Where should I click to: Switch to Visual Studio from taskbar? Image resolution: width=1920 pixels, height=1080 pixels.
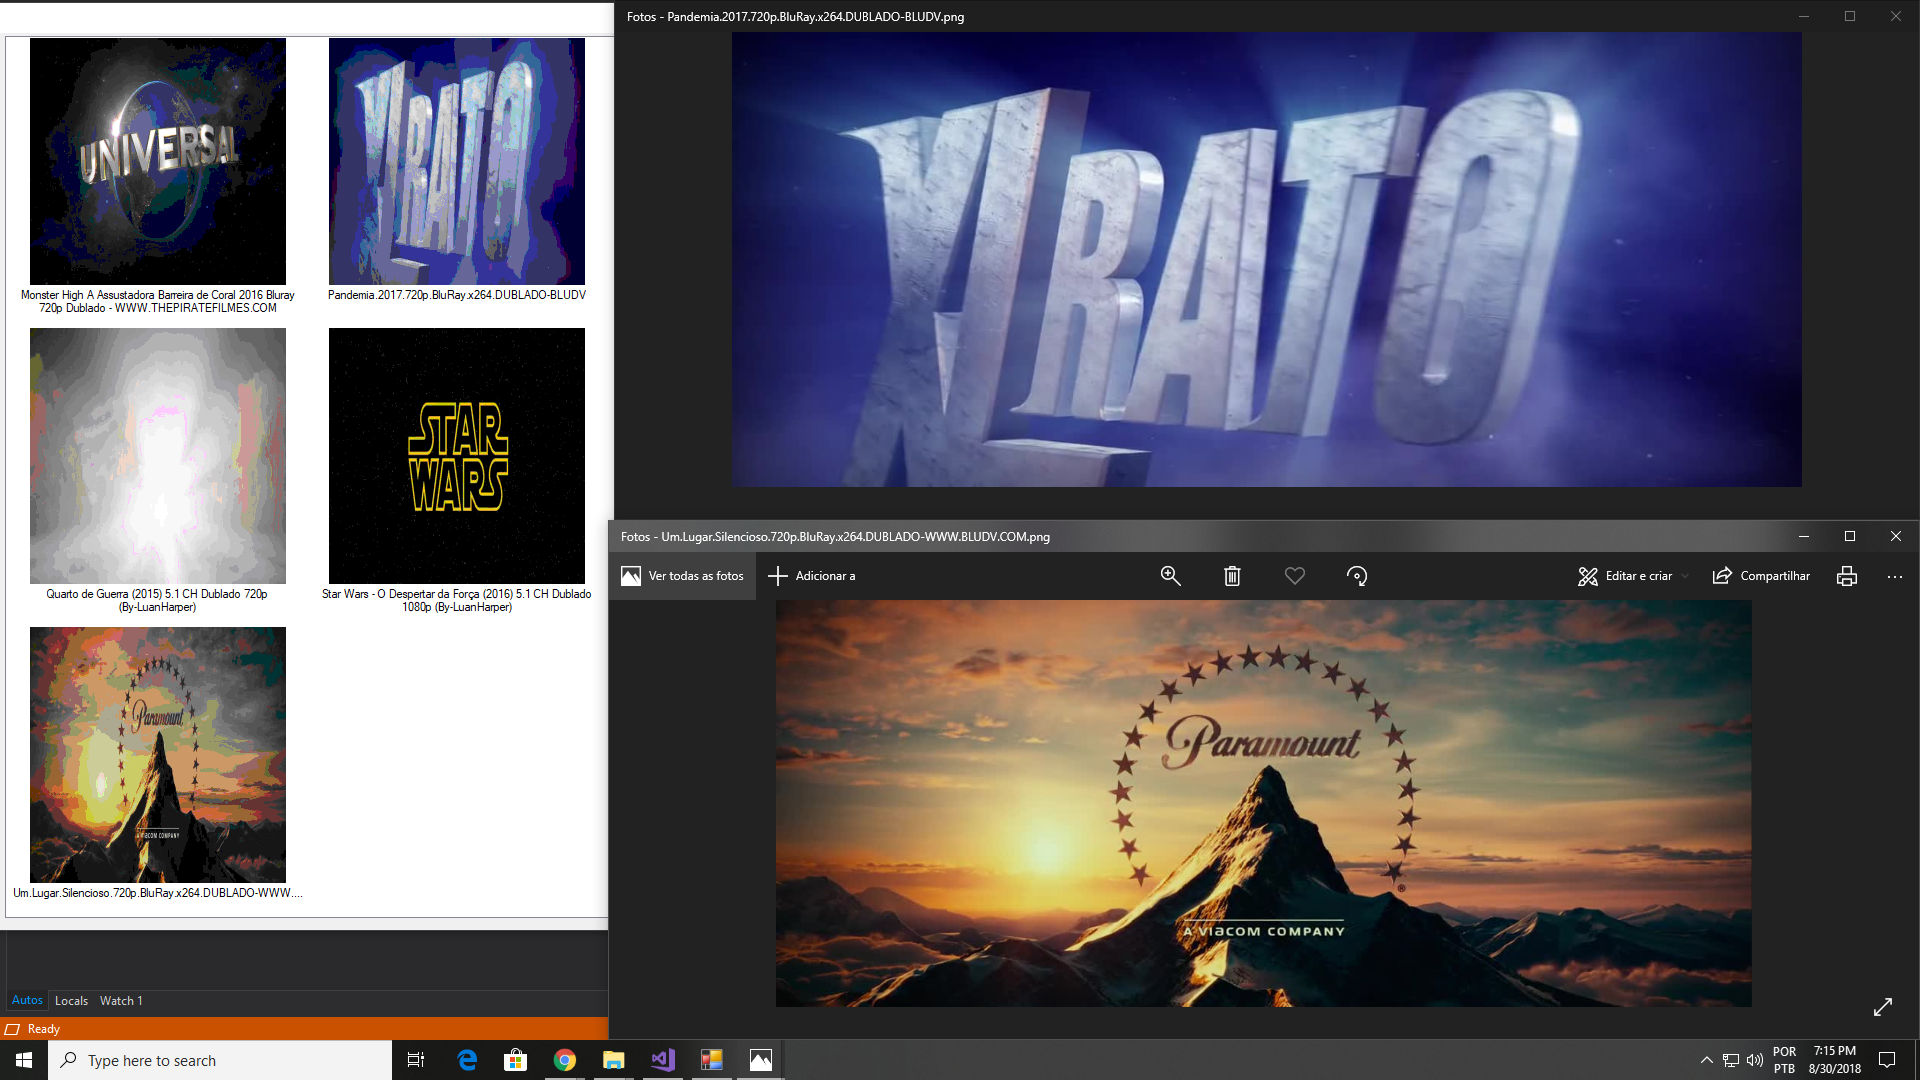[x=663, y=1060]
